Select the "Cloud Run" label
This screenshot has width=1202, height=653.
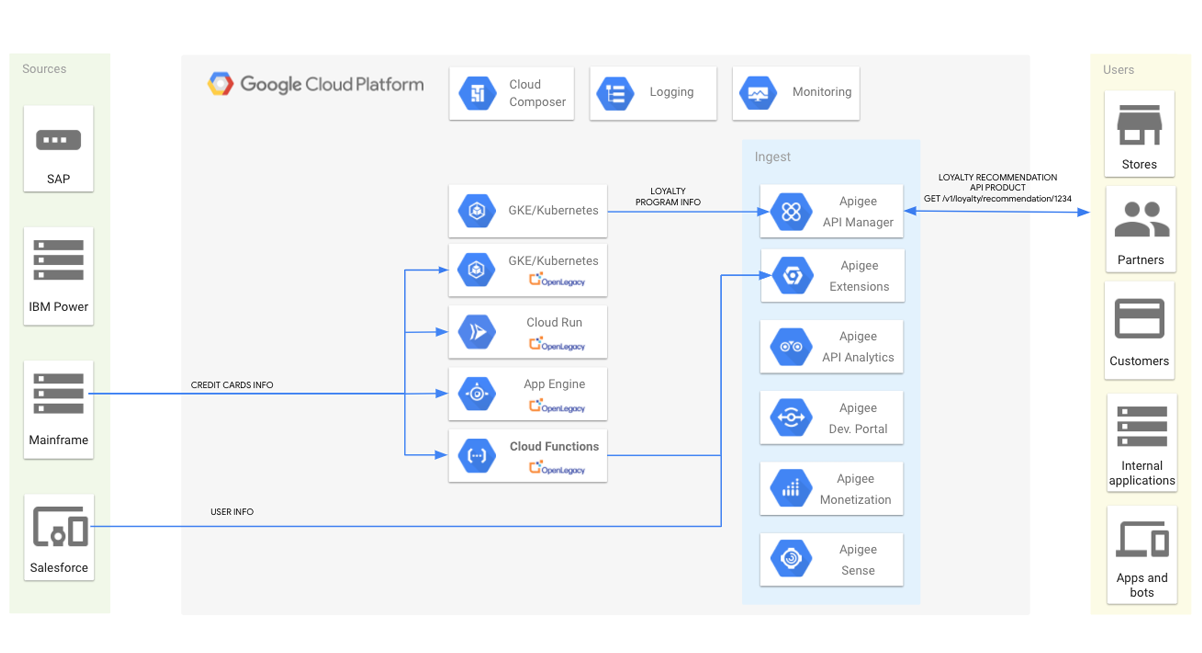point(554,323)
